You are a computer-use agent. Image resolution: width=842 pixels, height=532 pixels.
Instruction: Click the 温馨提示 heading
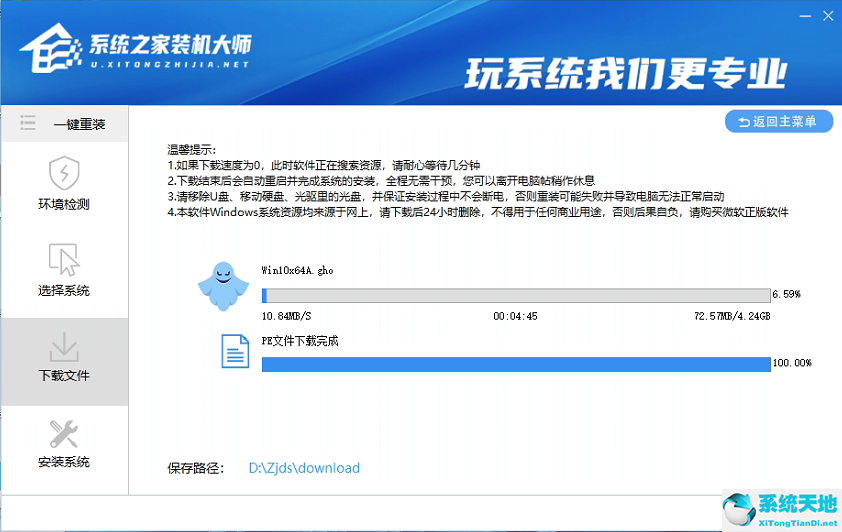point(192,150)
